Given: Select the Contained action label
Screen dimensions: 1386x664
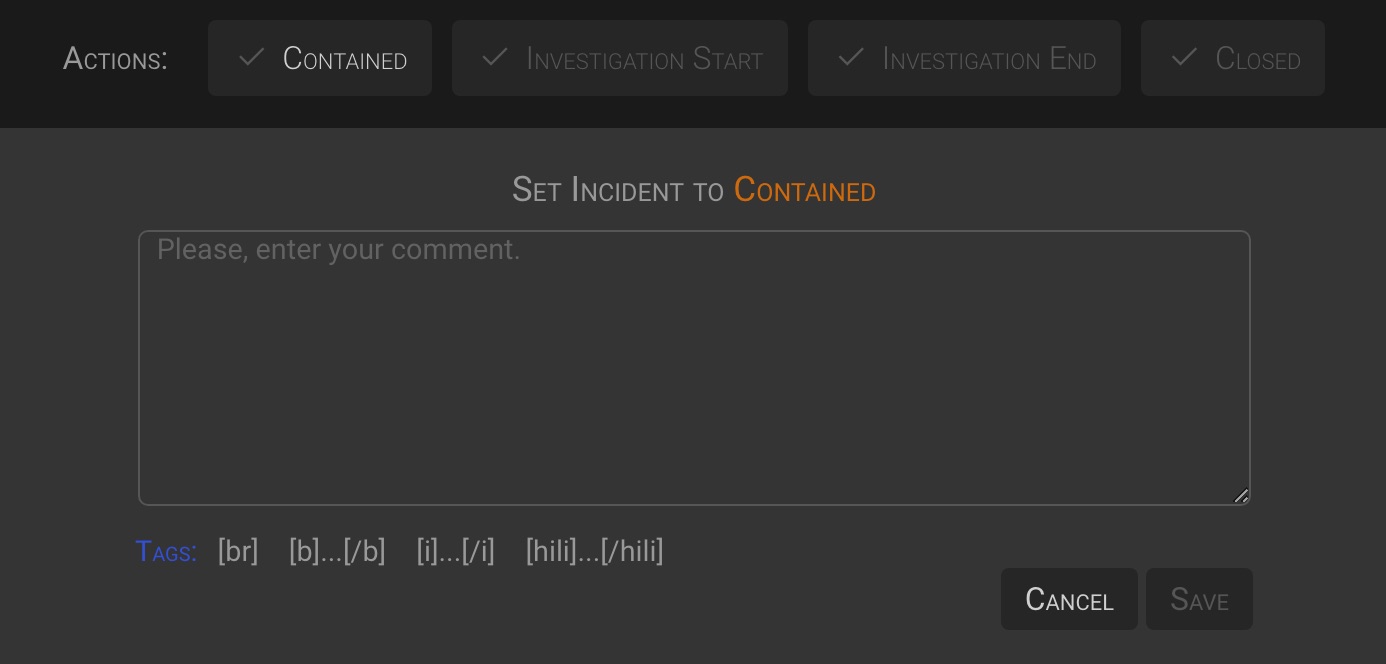Looking at the screenshot, I should (x=345, y=59).
